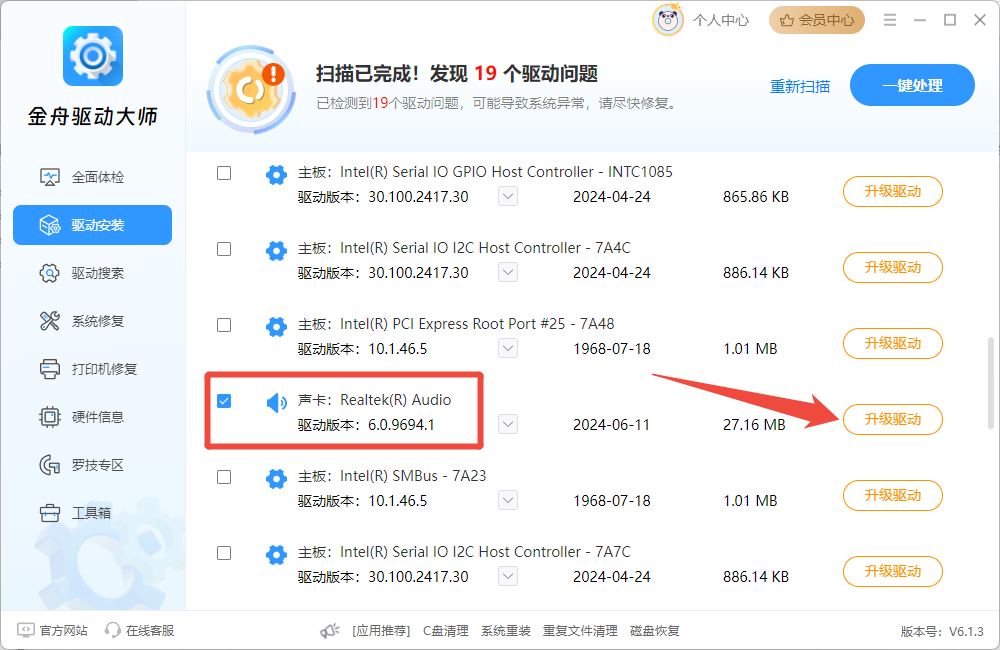Click the 硬件信息 chip icon
1000x650 pixels.
click(x=50, y=417)
